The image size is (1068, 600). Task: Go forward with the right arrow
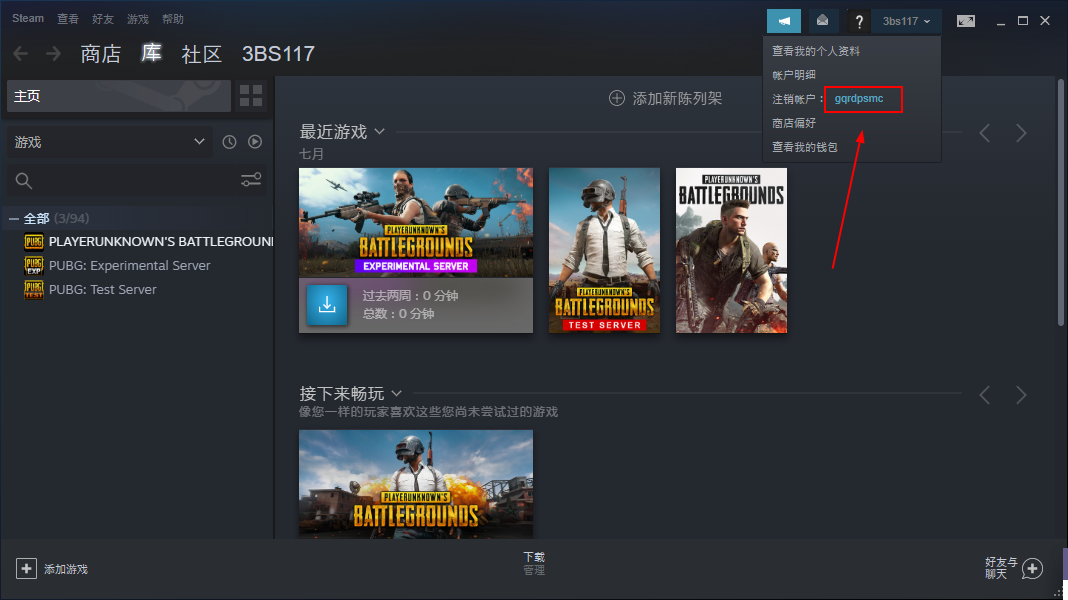tap(53, 53)
